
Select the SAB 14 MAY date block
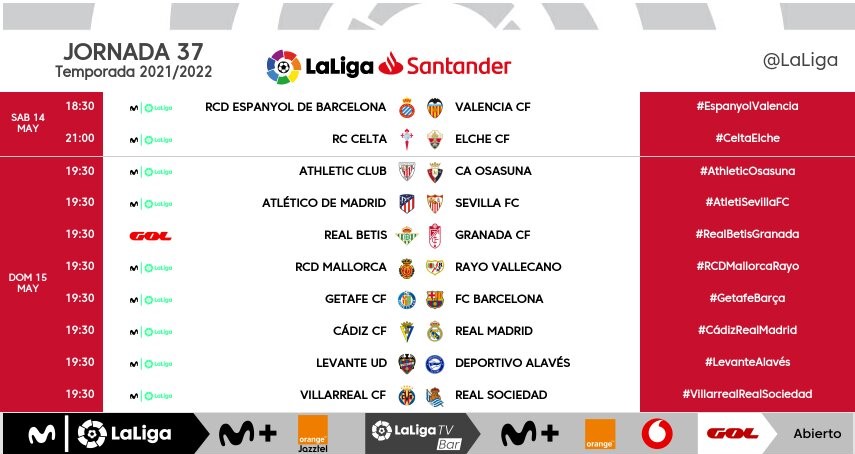point(28,123)
